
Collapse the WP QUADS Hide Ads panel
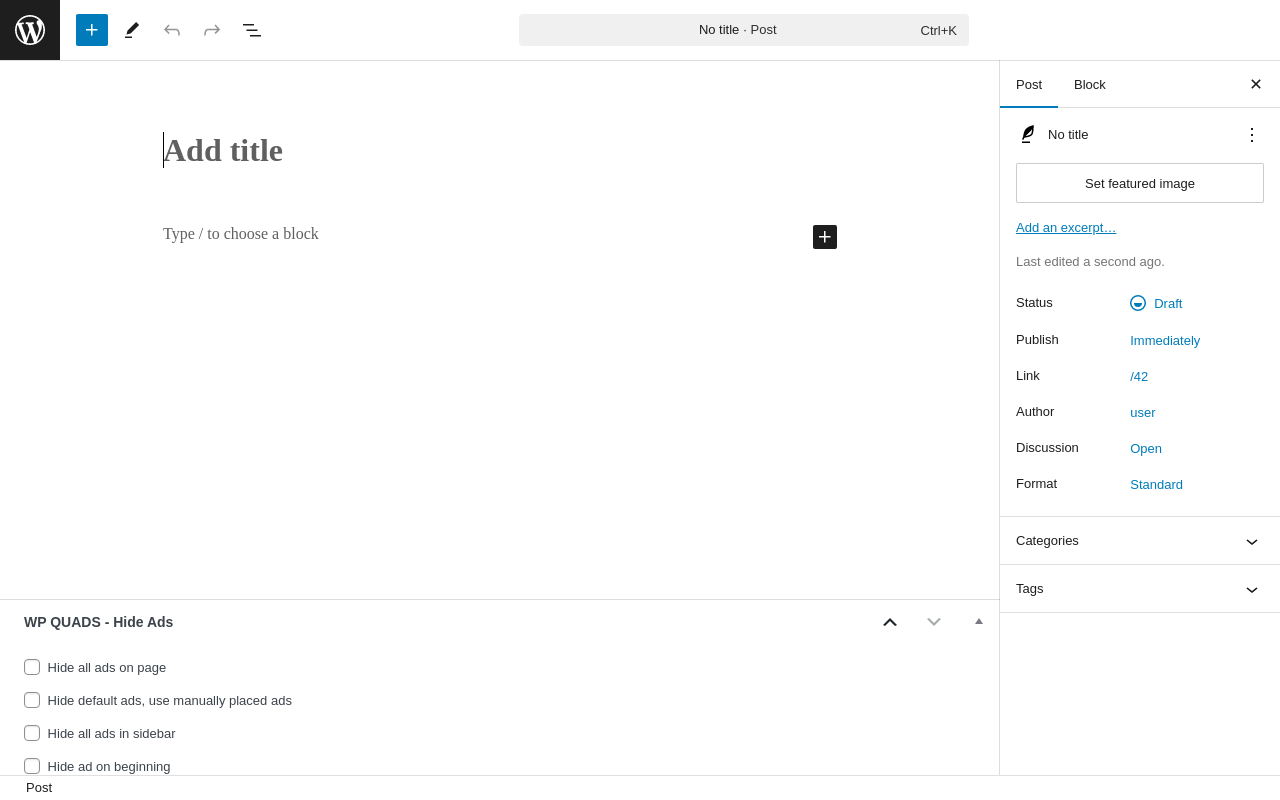coord(979,622)
